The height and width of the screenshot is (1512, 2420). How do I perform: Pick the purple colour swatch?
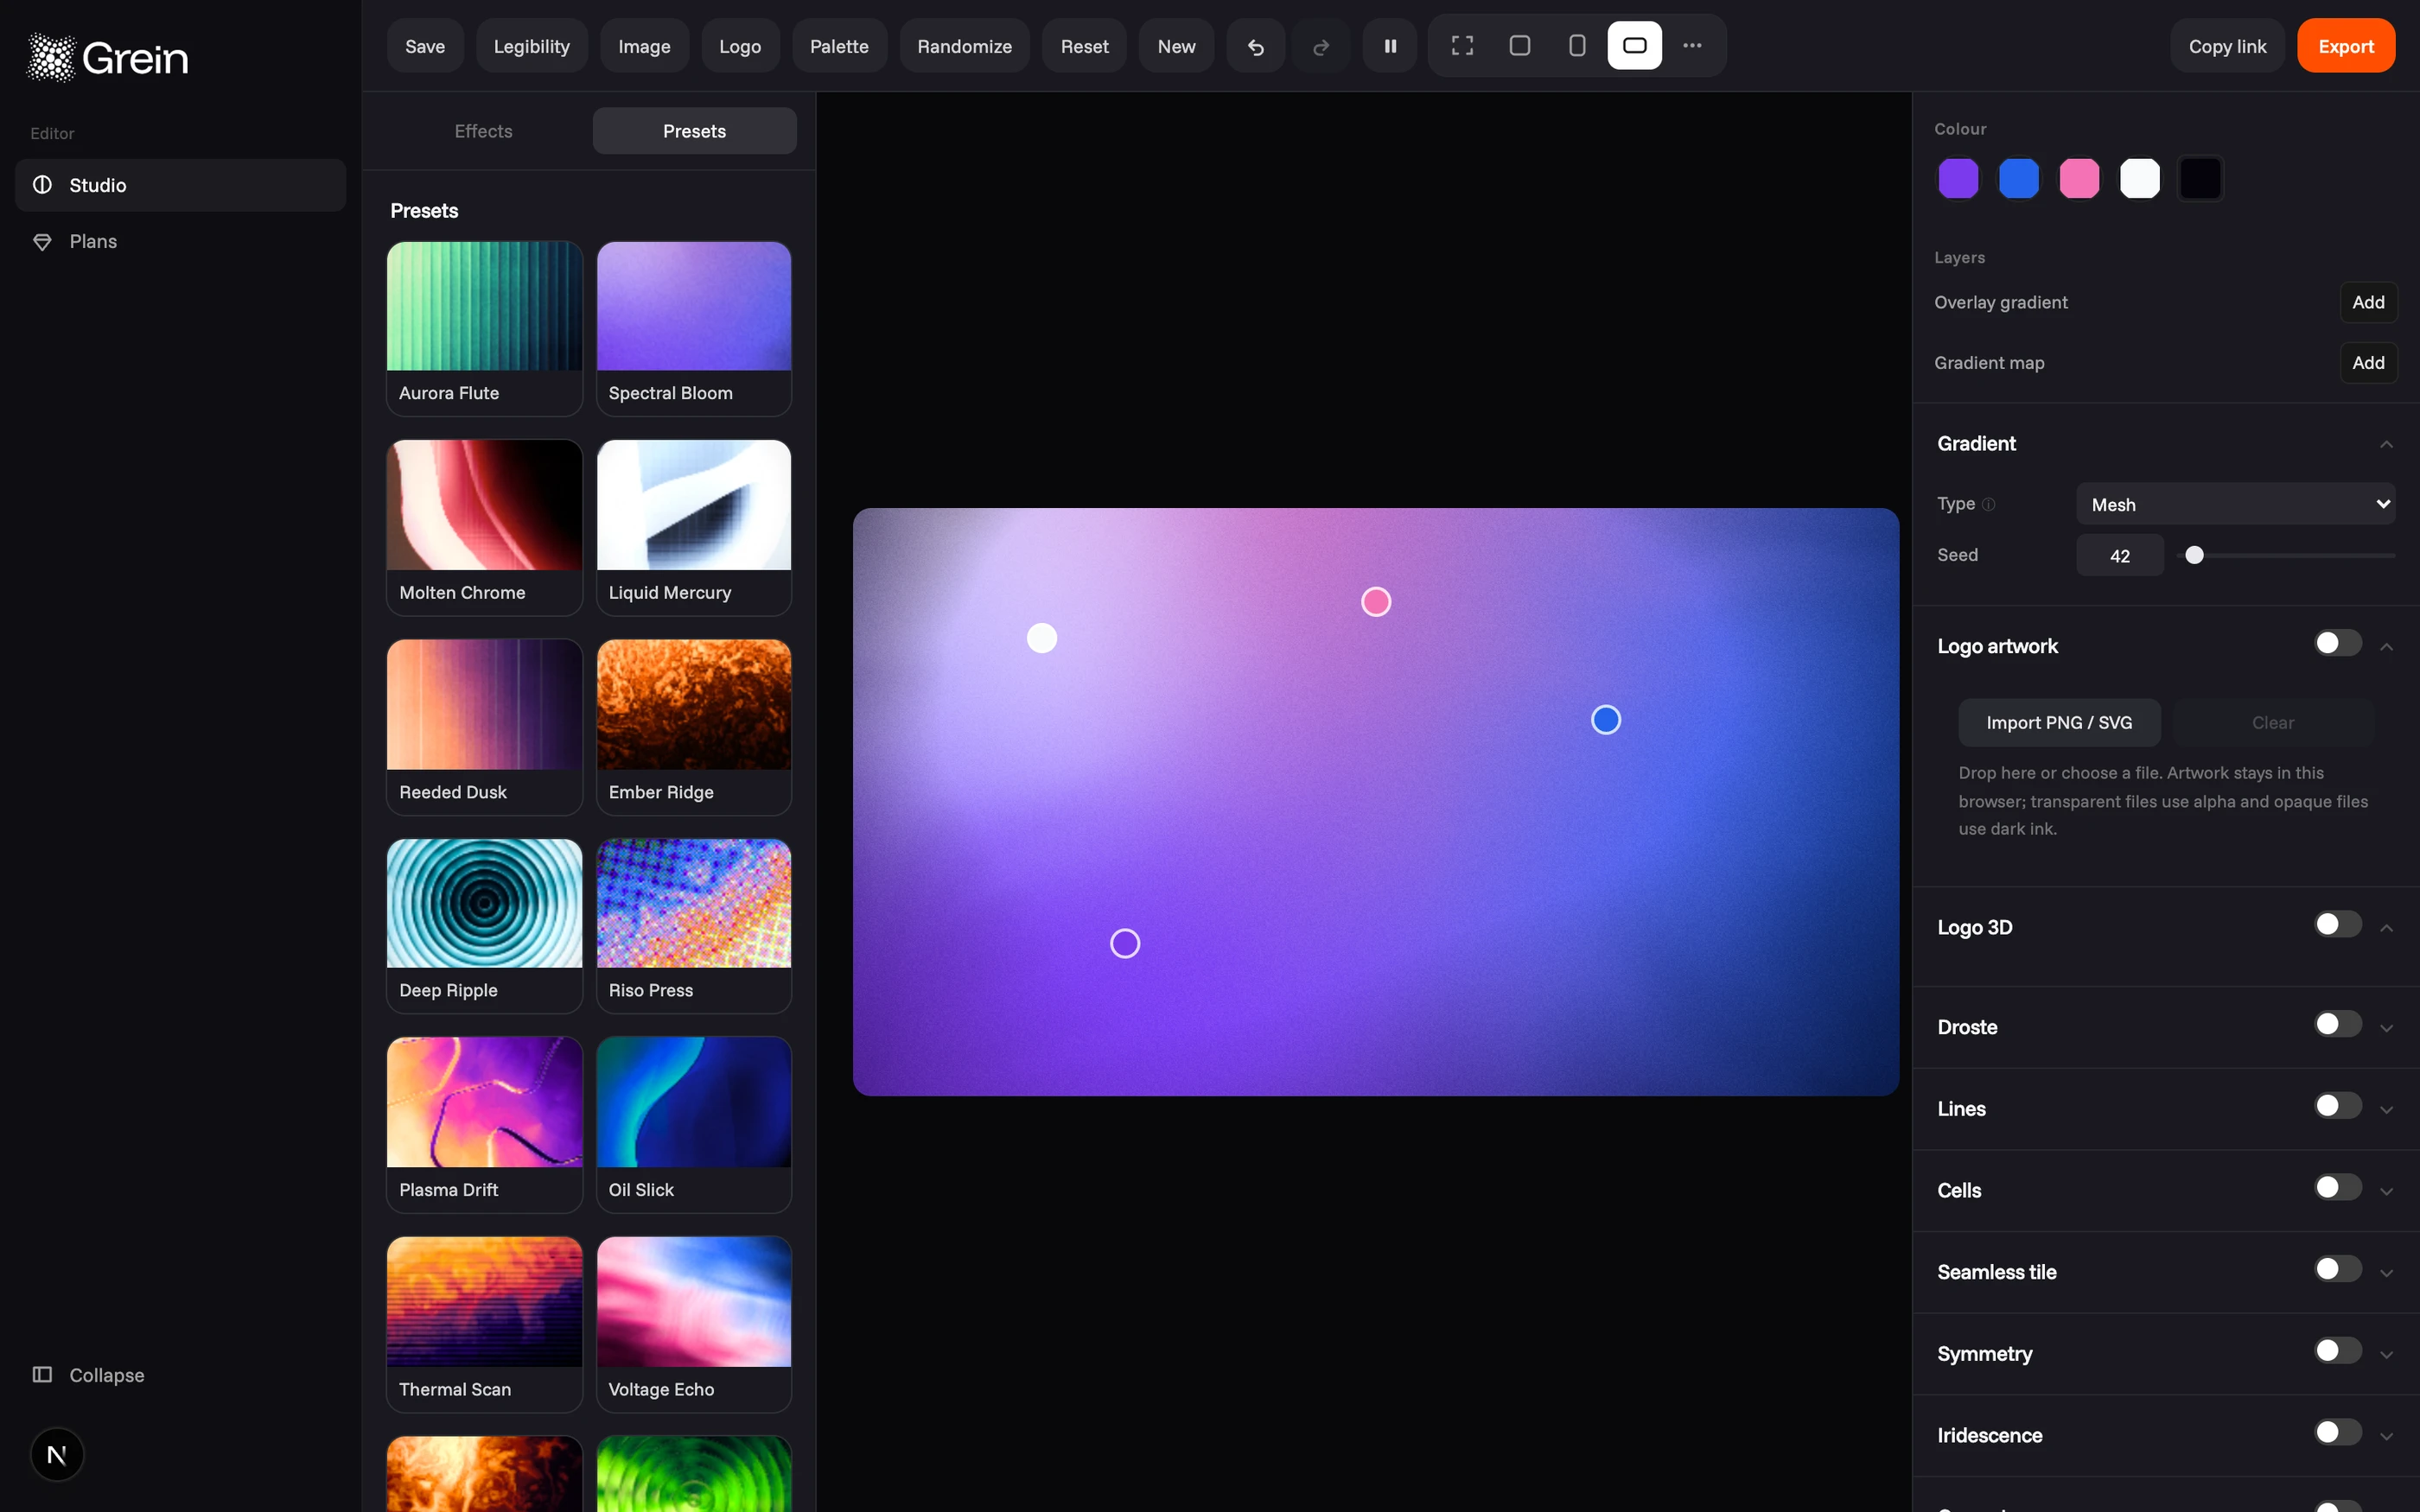coord(1958,179)
